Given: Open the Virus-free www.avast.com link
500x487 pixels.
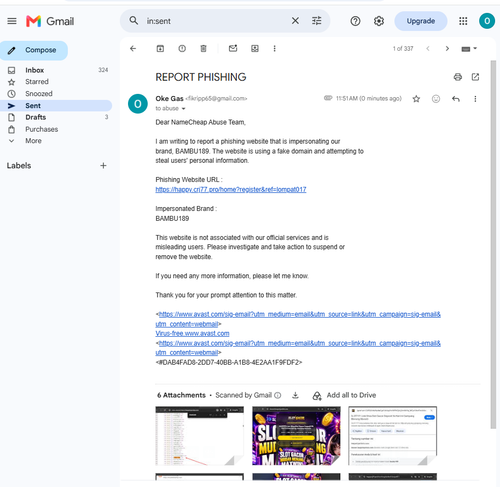Looking at the screenshot, I should coord(192,333).
